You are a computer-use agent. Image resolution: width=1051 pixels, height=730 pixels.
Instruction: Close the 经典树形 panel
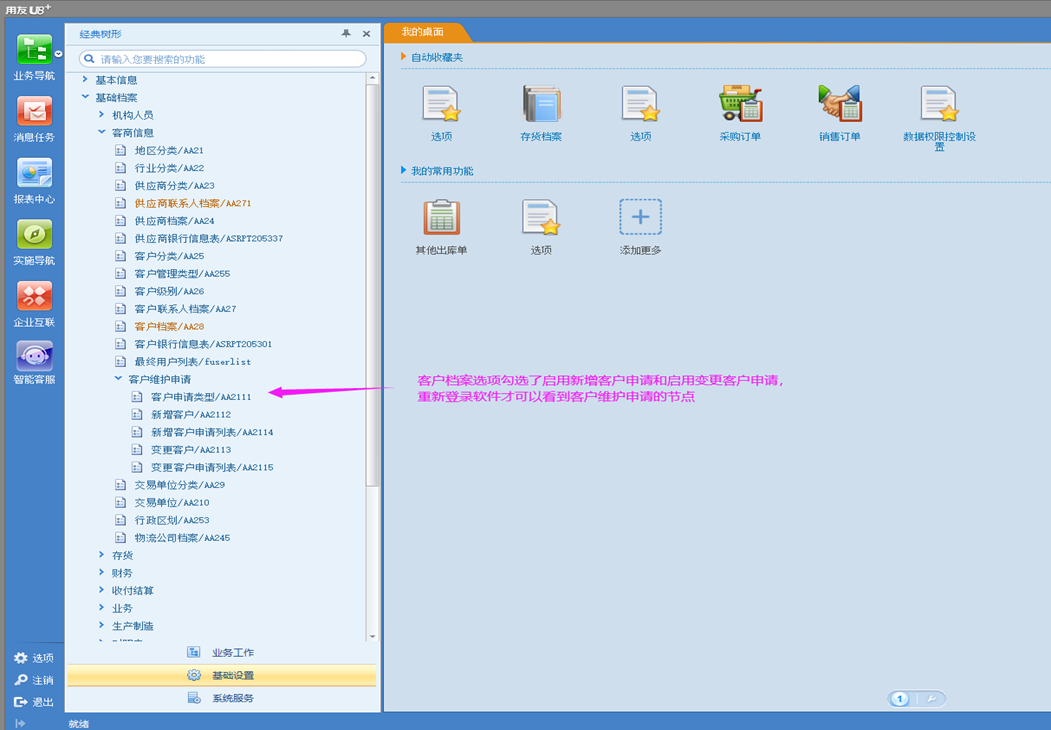pos(366,34)
